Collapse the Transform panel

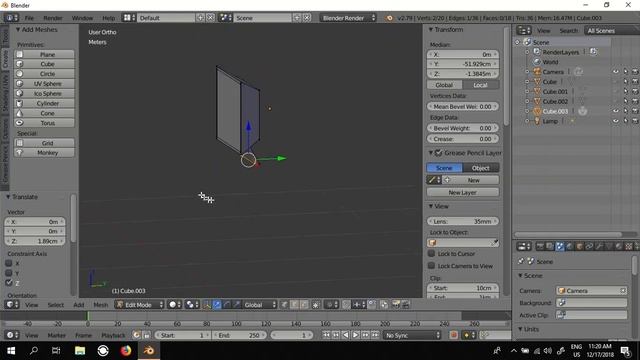pos(431,29)
